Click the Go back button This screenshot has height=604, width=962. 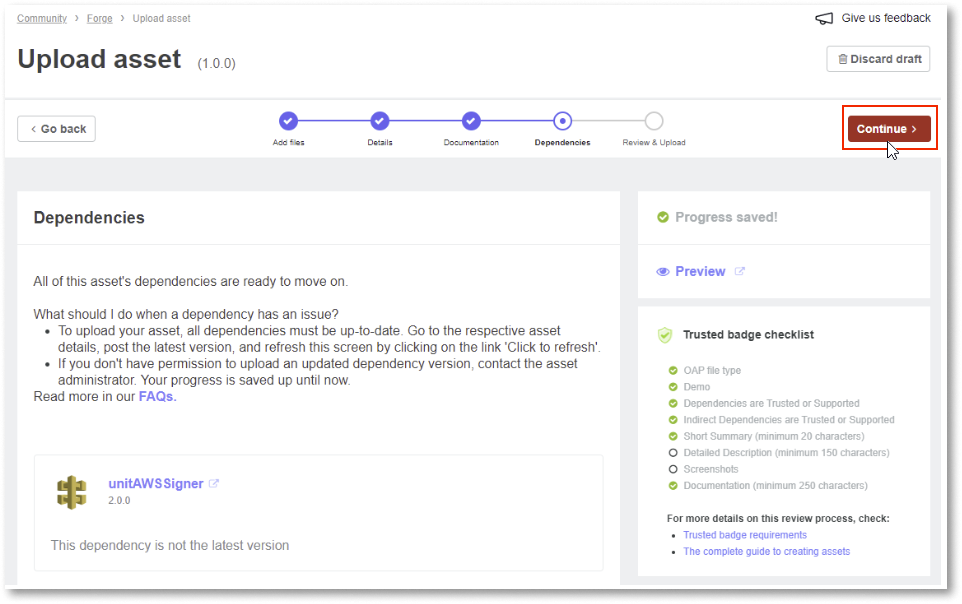click(56, 129)
